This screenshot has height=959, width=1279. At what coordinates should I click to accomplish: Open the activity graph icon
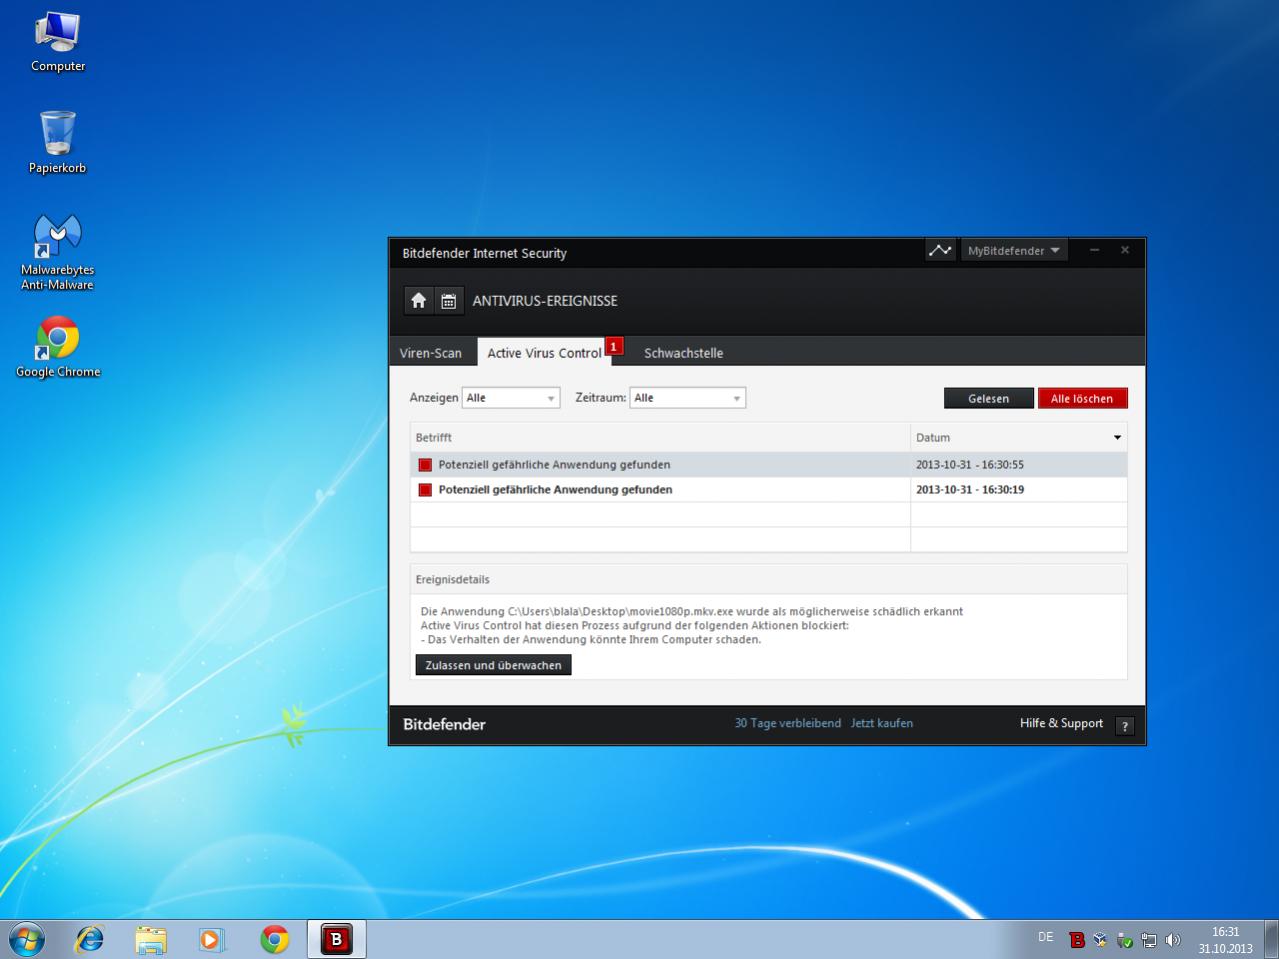940,250
